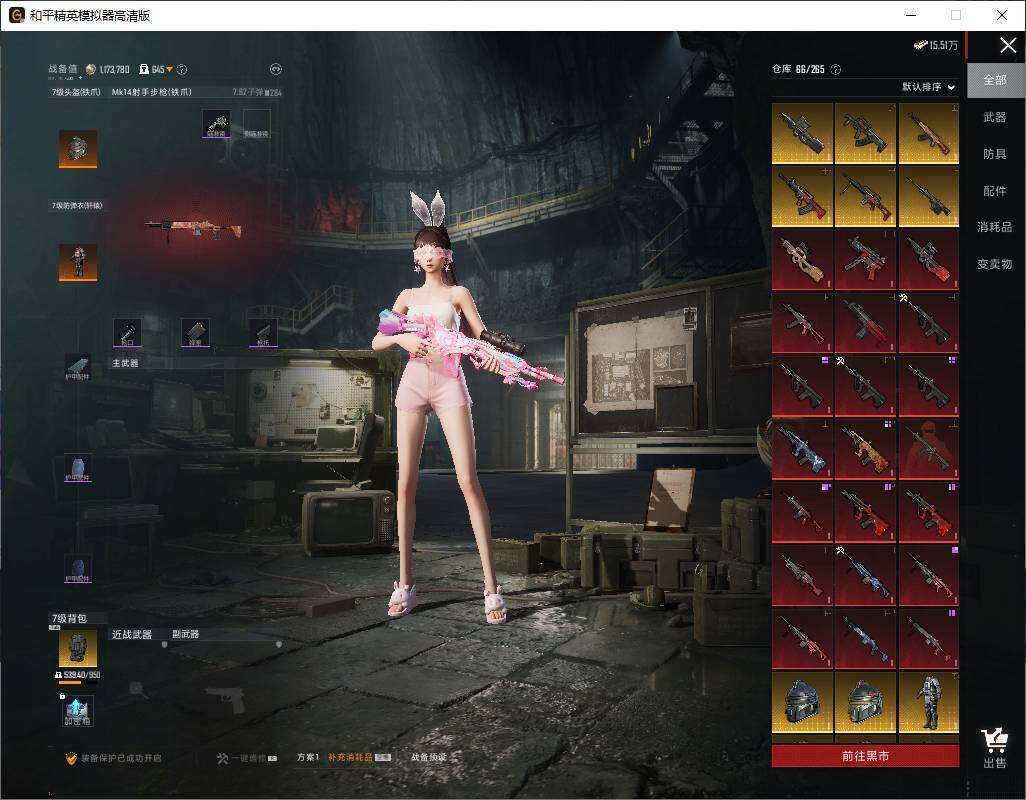Click the 装备保护已成功开启 status text
The image size is (1026, 800).
[x=121, y=758]
